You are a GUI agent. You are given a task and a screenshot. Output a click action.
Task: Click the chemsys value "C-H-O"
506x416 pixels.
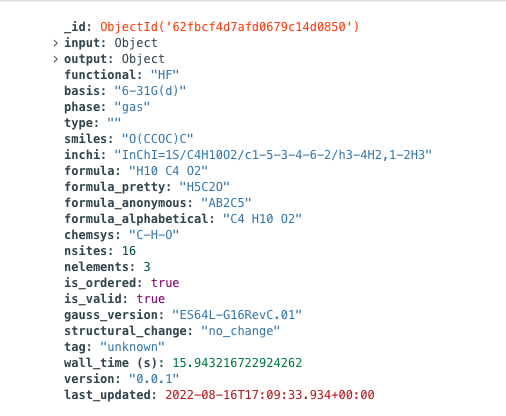[154, 235]
